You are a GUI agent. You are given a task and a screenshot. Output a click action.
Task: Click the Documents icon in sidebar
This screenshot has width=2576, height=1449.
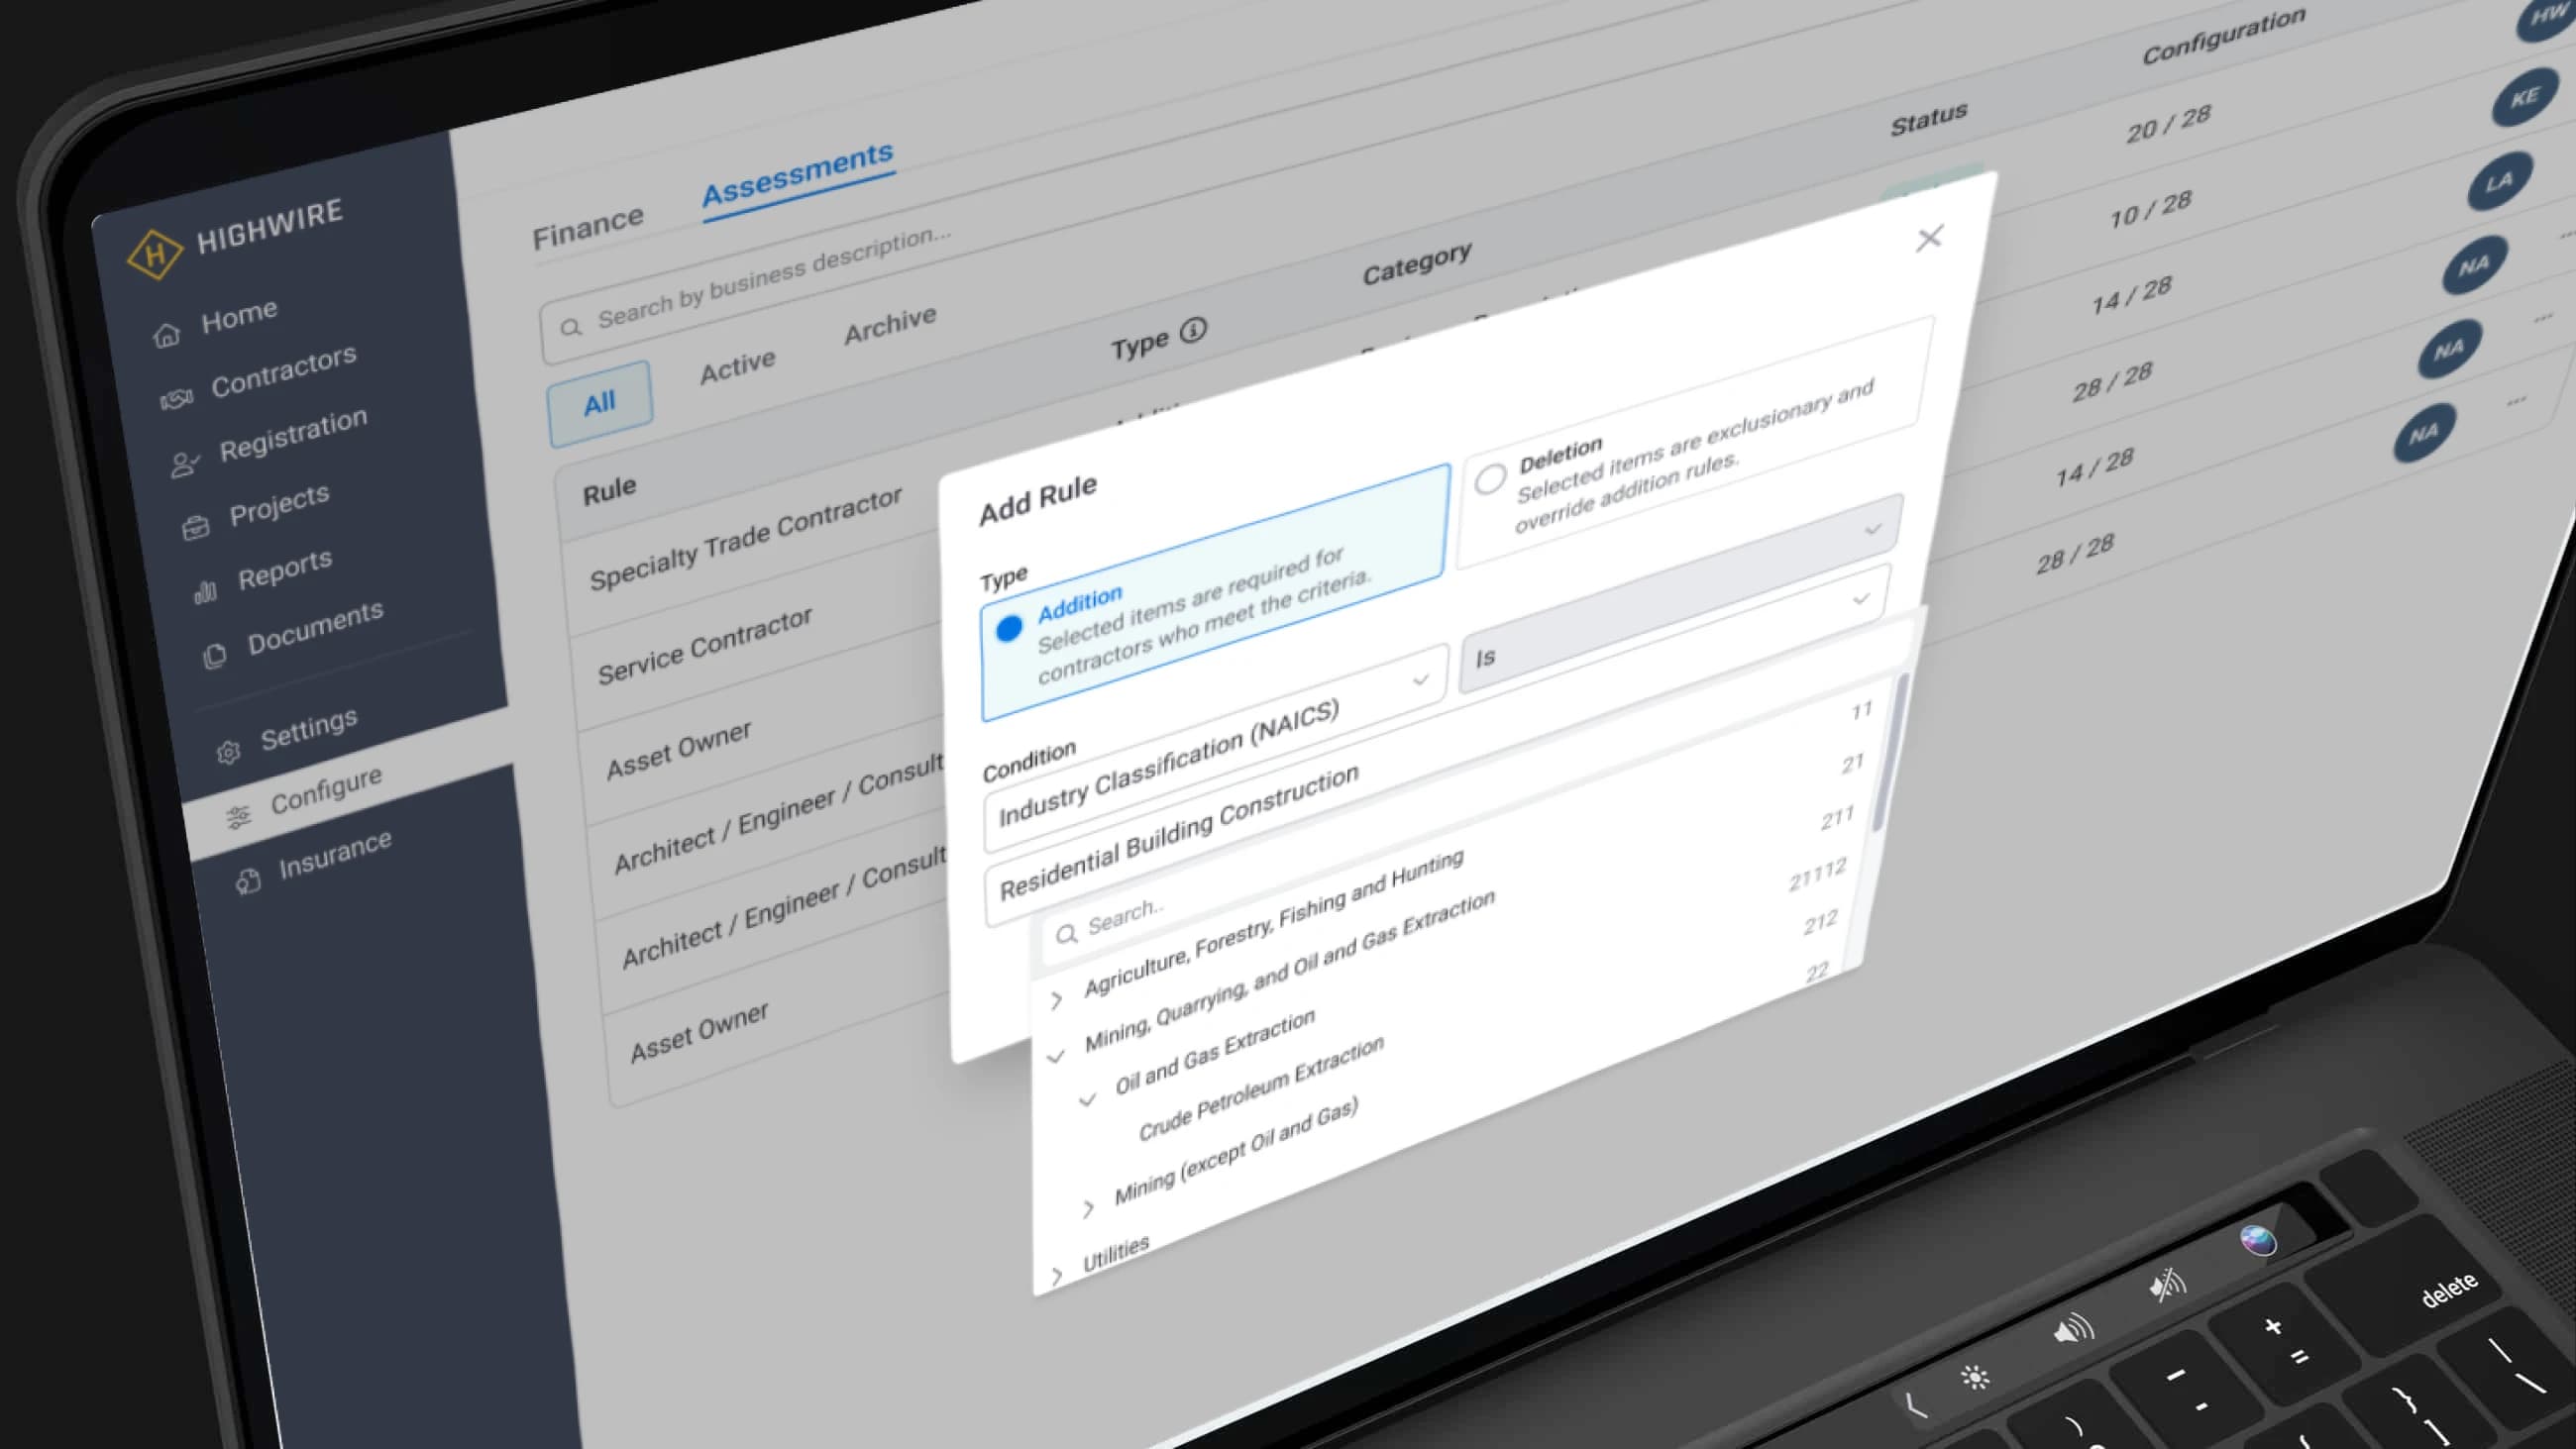[x=214, y=656]
